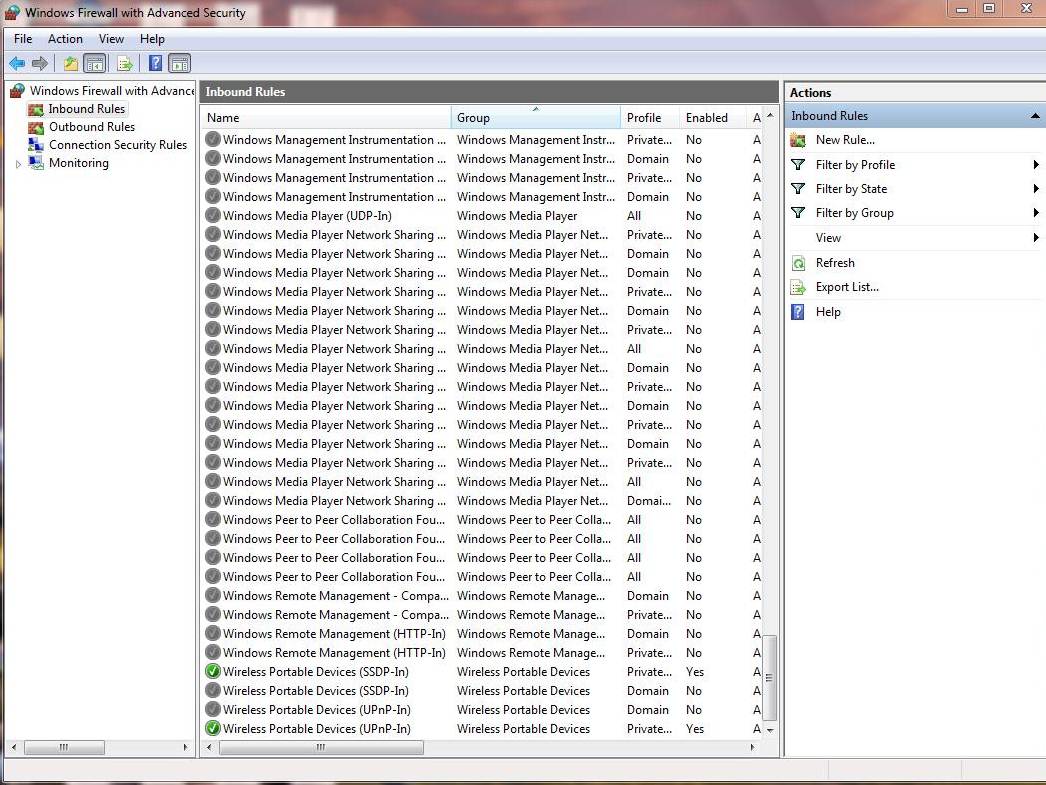Click the Connection Security Rules tree icon

36,145
